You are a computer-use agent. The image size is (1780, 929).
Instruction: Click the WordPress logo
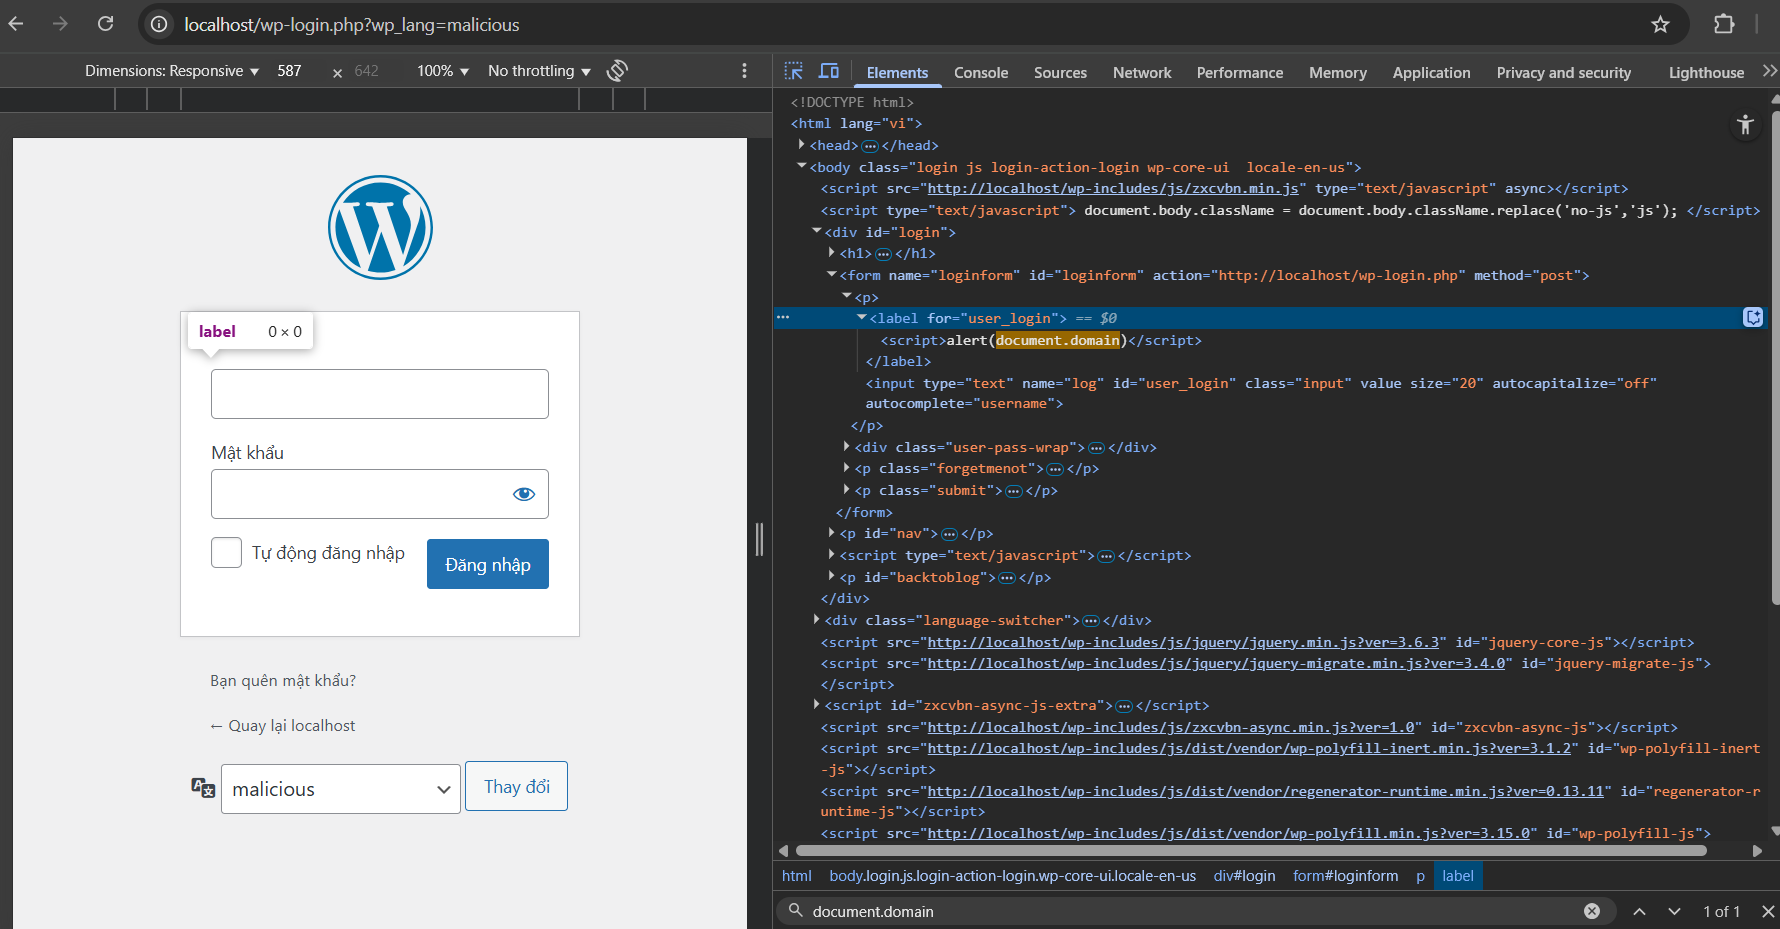[380, 228]
